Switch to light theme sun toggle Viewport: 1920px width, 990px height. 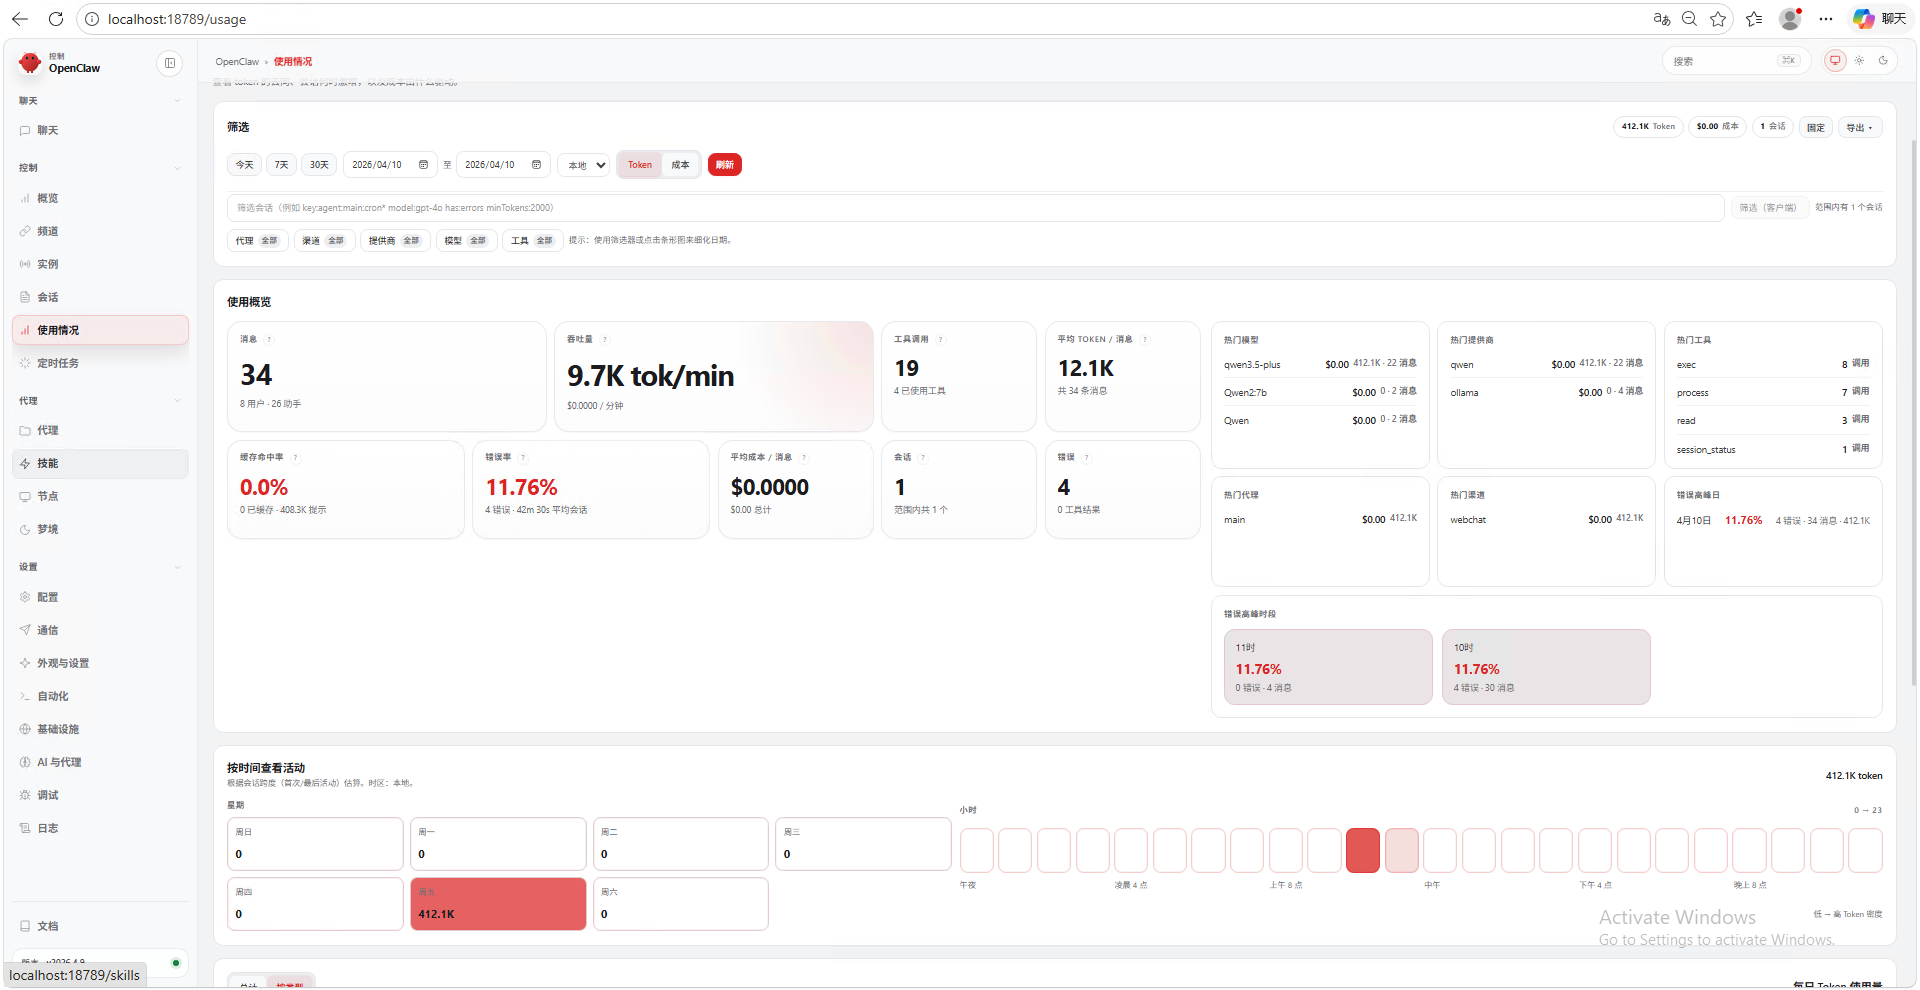point(1859,61)
